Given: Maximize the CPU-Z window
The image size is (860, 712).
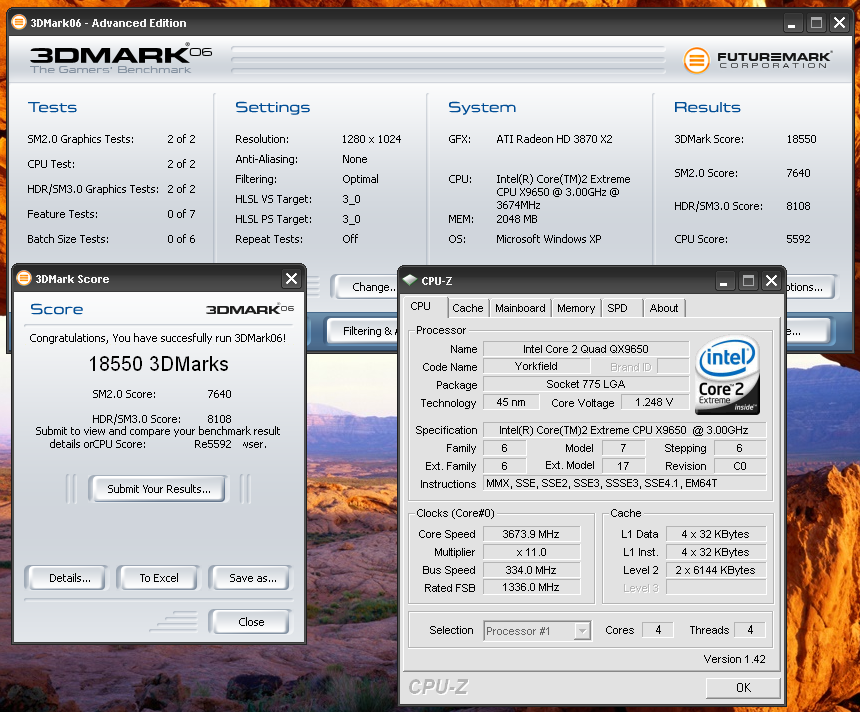Looking at the screenshot, I should tap(748, 281).
